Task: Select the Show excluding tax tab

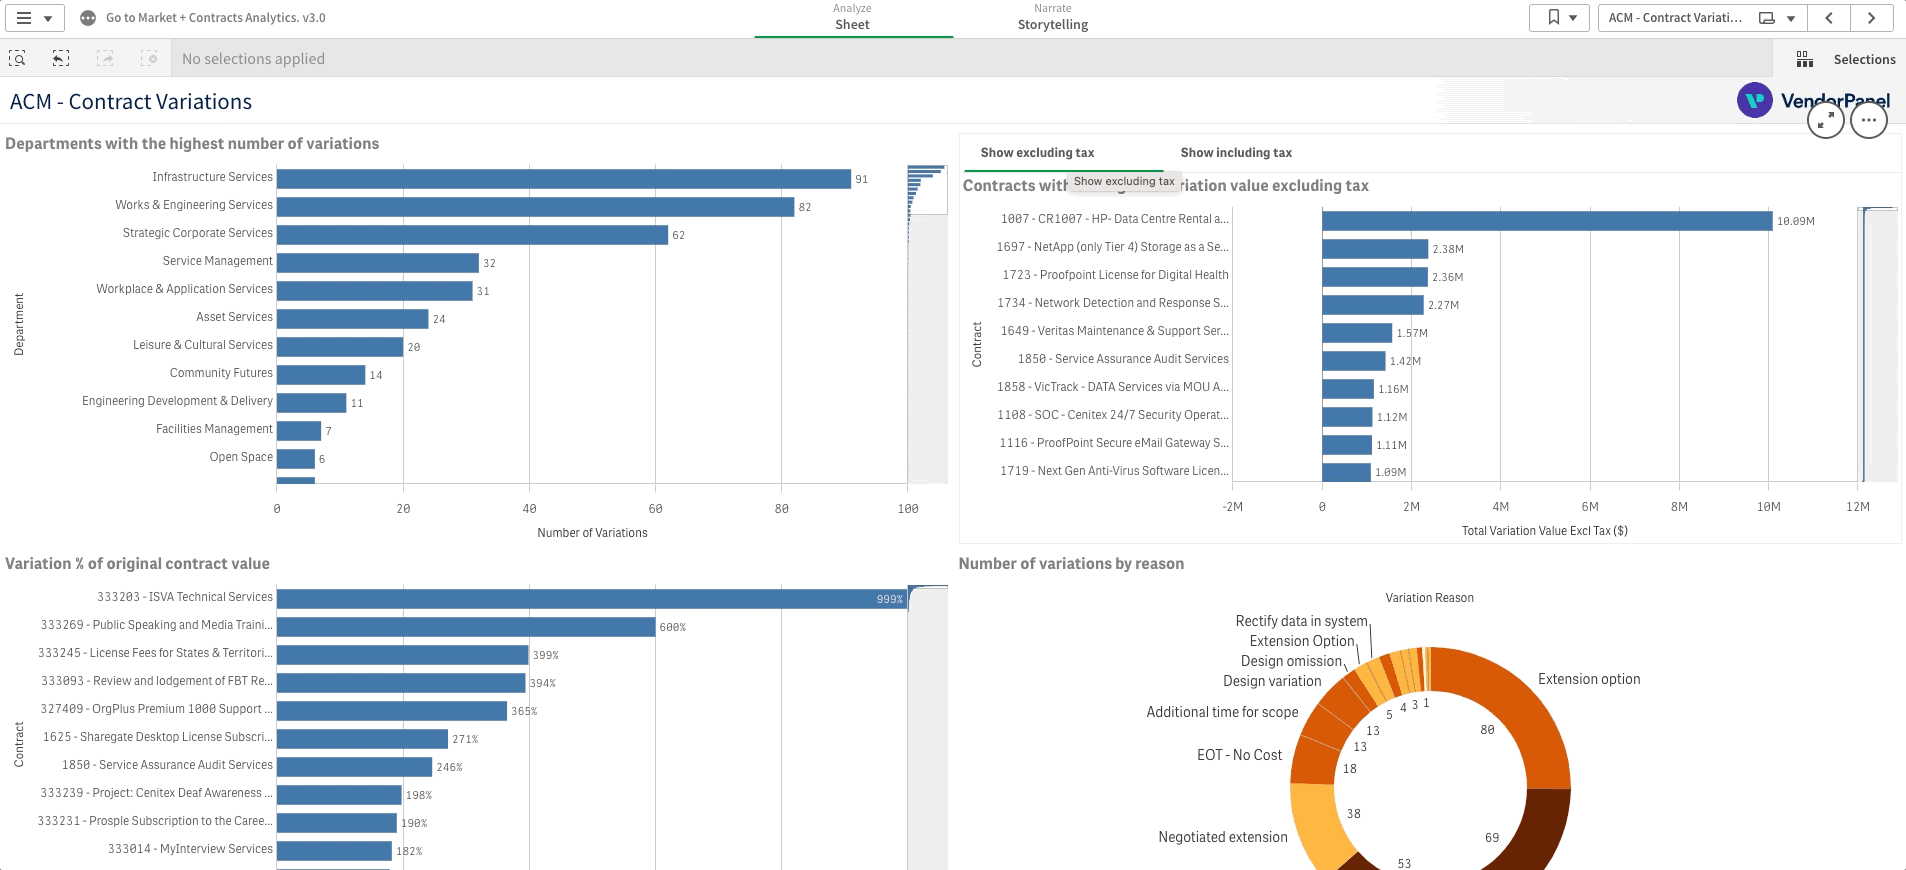Action: 1037,153
